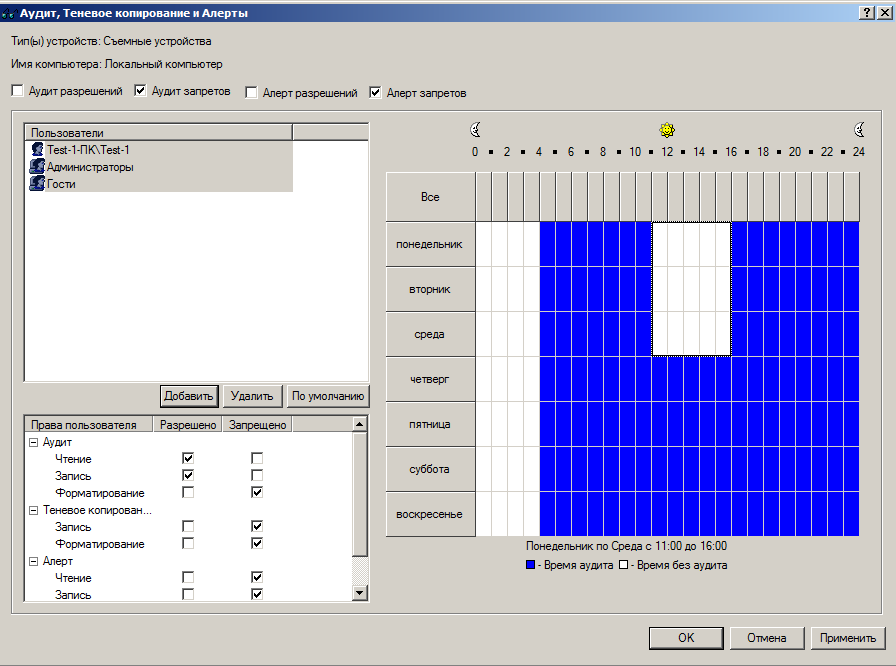Select the четверг day row header
The height and width of the screenshot is (666, 896).
pyautogui.click(x=430, y=379)
